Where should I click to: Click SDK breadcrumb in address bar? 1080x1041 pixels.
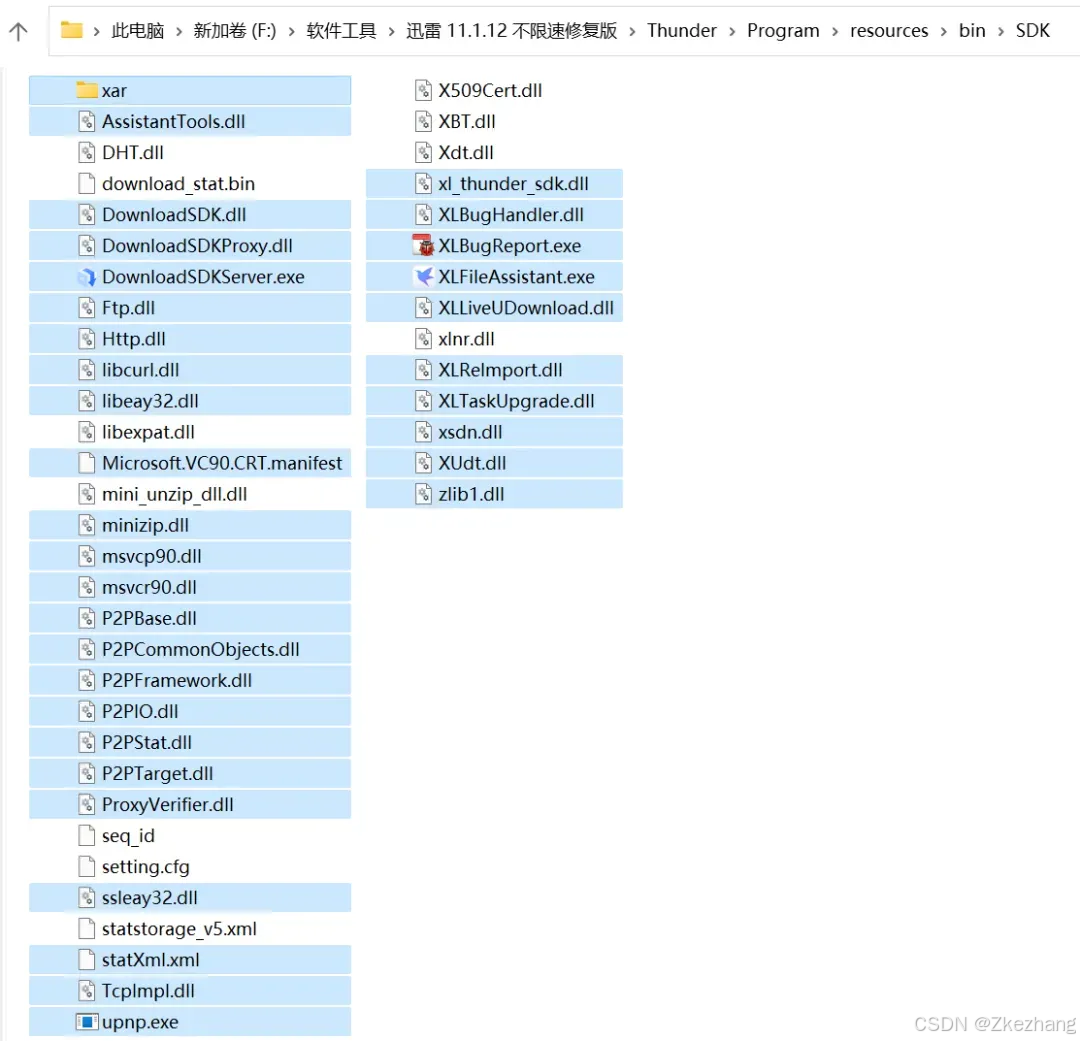1032,30
